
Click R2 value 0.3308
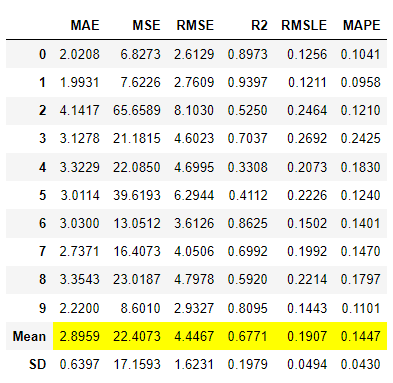(247, 167)
